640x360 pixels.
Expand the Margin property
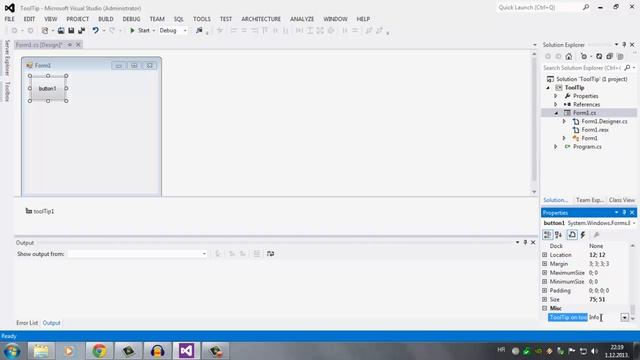point(544,264)
